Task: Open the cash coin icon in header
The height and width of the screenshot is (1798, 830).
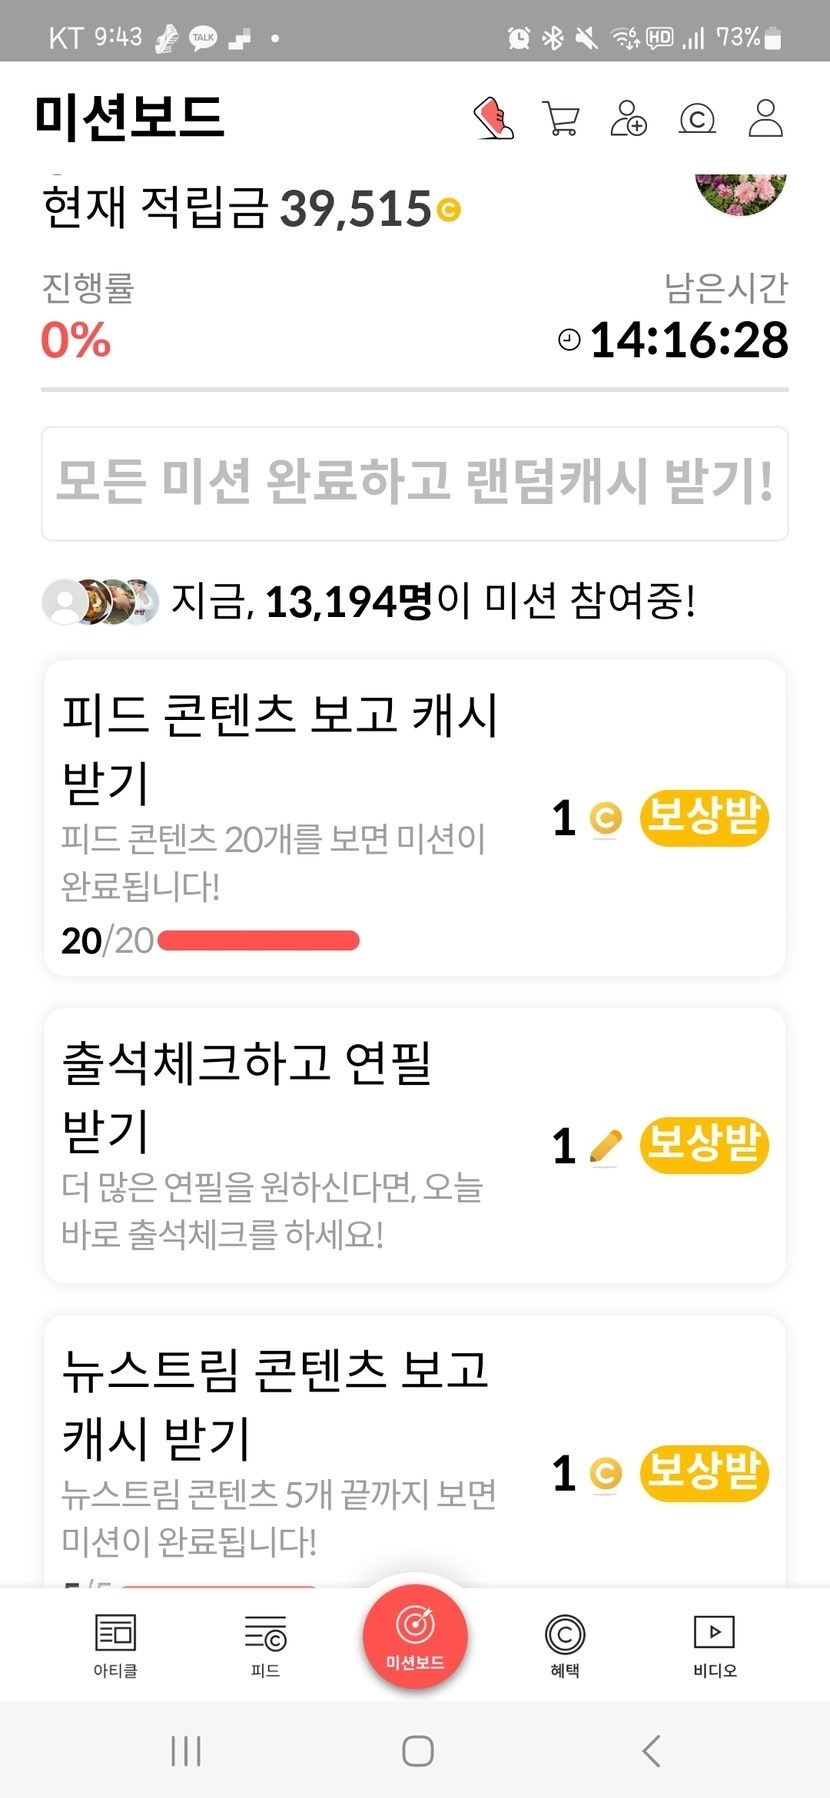Action: [697, 119]
